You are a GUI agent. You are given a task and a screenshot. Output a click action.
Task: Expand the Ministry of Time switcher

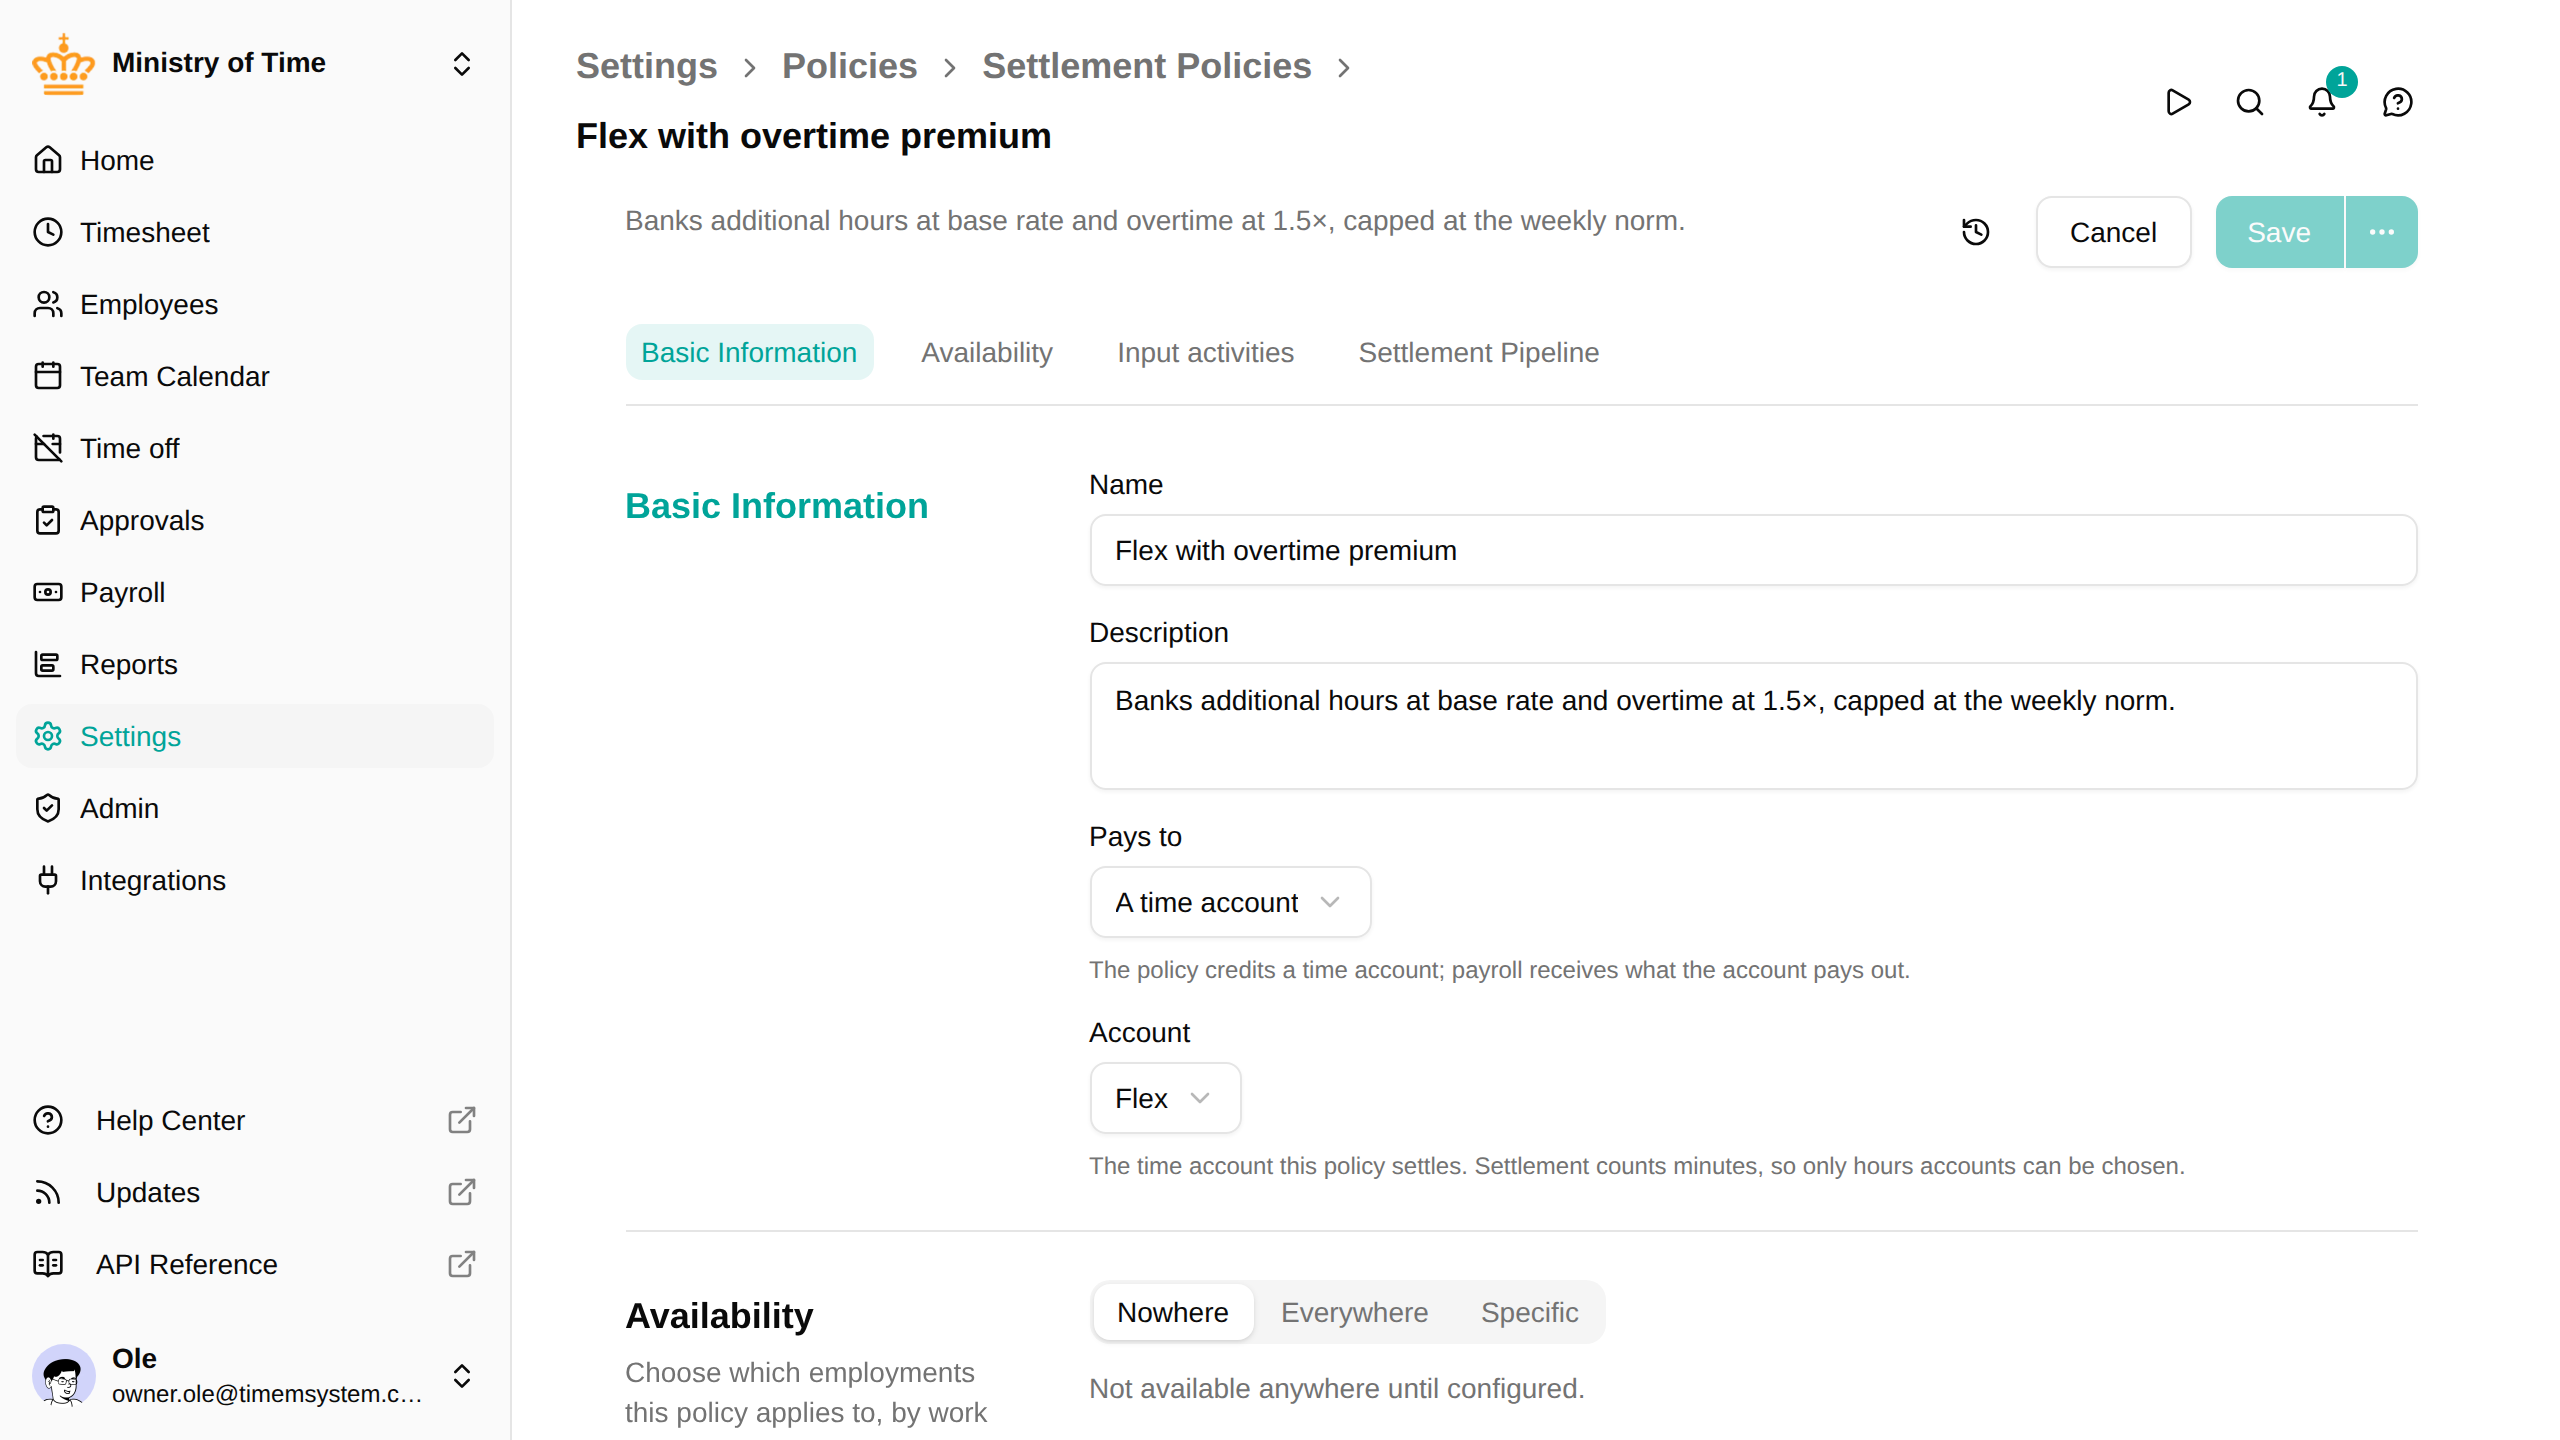point(462,64)
